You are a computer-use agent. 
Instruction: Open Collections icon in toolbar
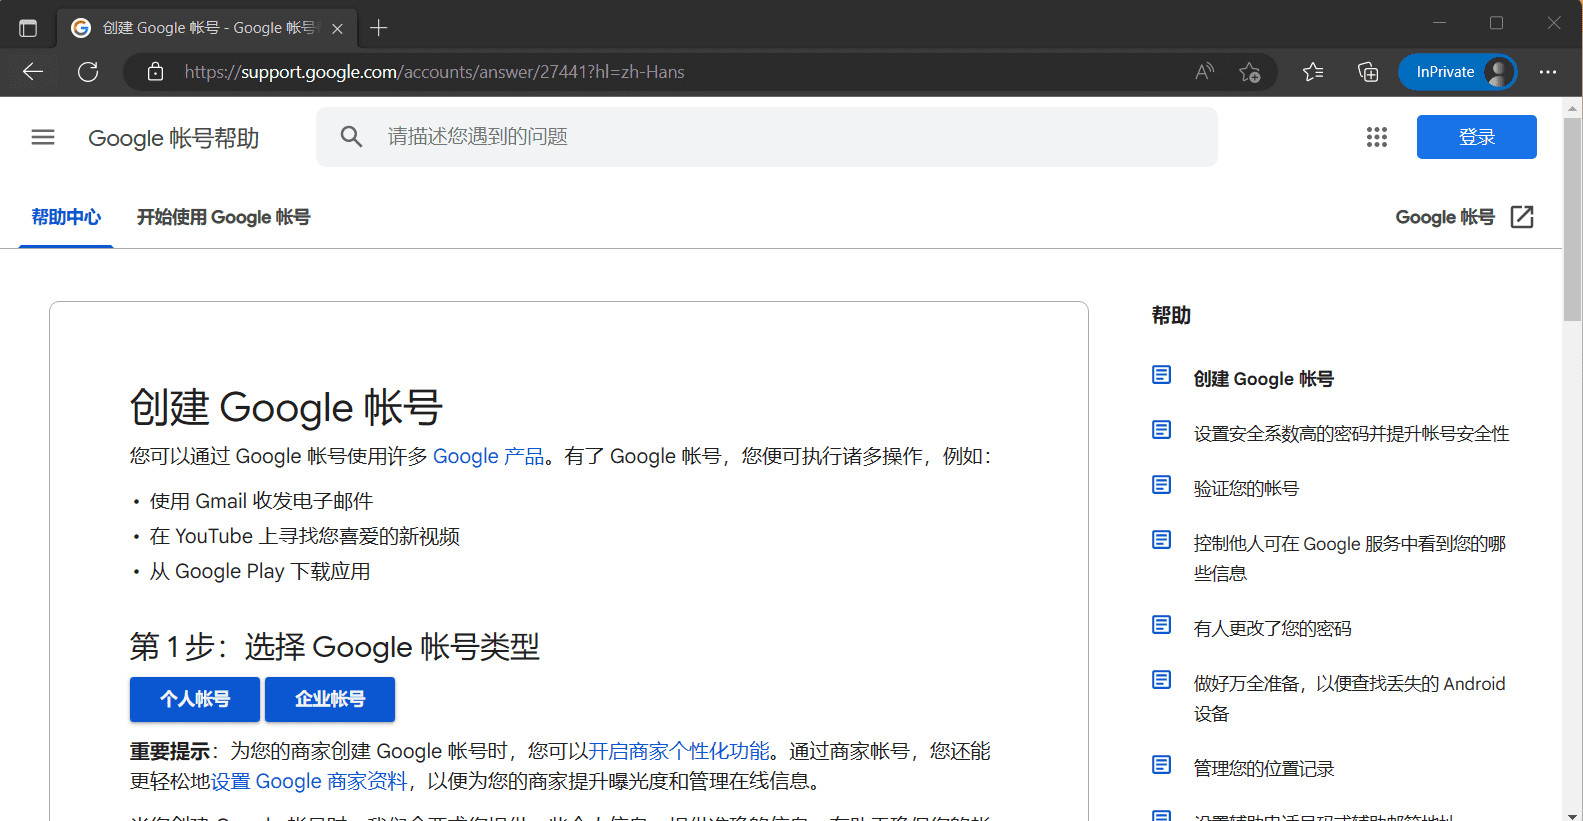(1367, 72)
